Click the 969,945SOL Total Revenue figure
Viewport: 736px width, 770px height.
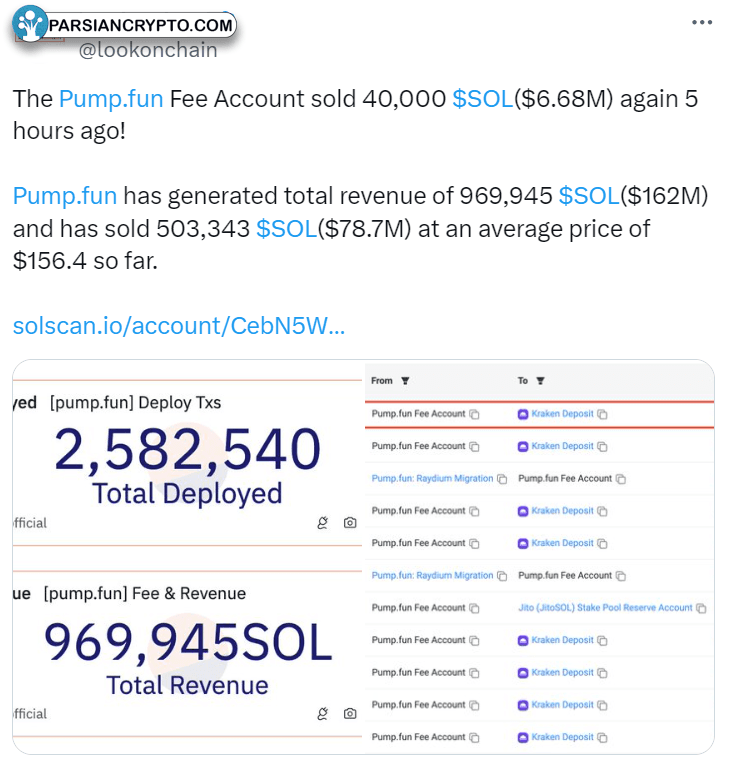(x=188, y=642)
